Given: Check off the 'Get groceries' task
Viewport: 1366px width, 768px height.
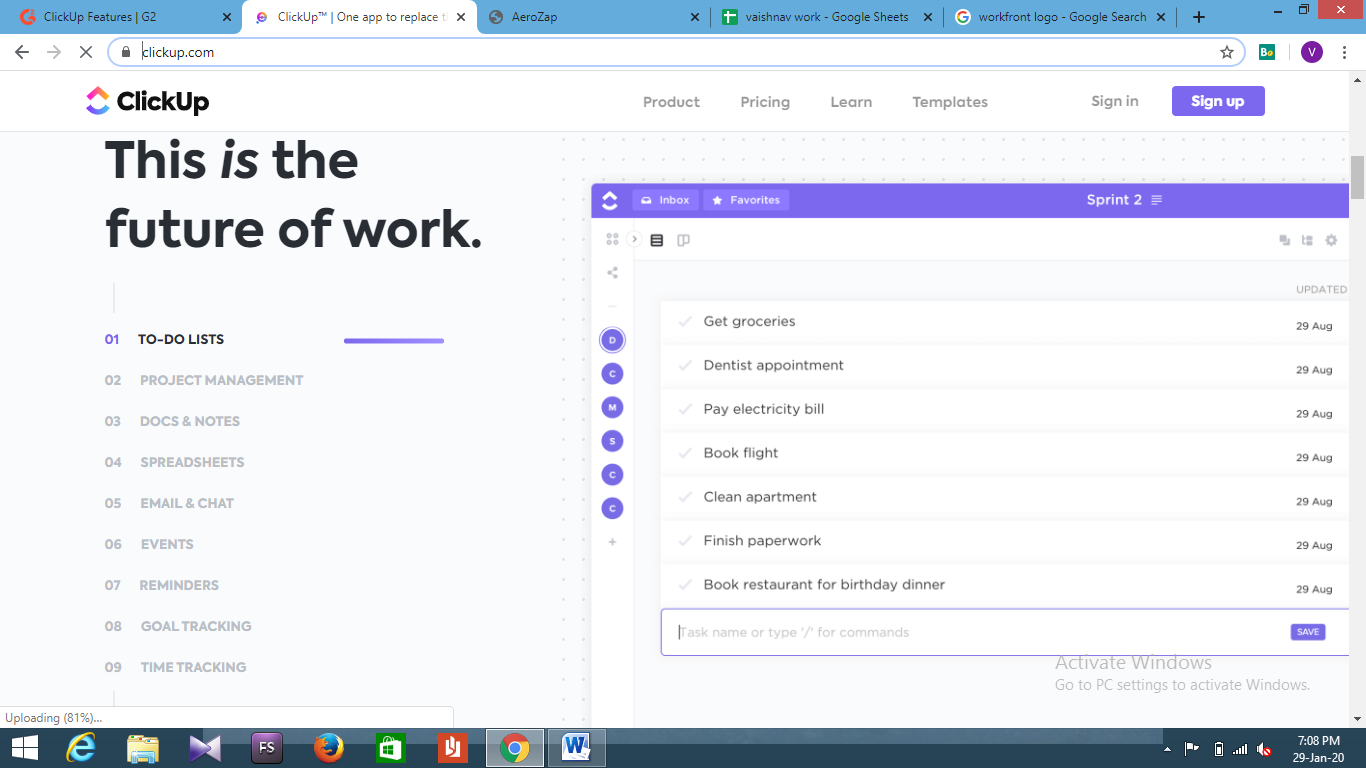Looking at the screenshot, I should [x=685, y=321].
